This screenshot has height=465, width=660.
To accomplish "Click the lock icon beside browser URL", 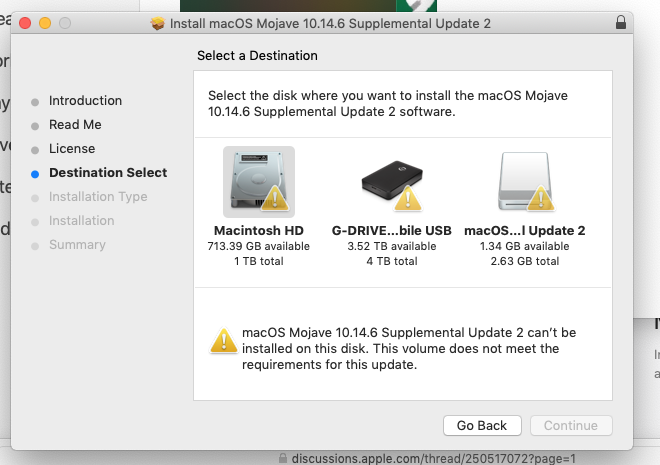I will pos(283,458).
